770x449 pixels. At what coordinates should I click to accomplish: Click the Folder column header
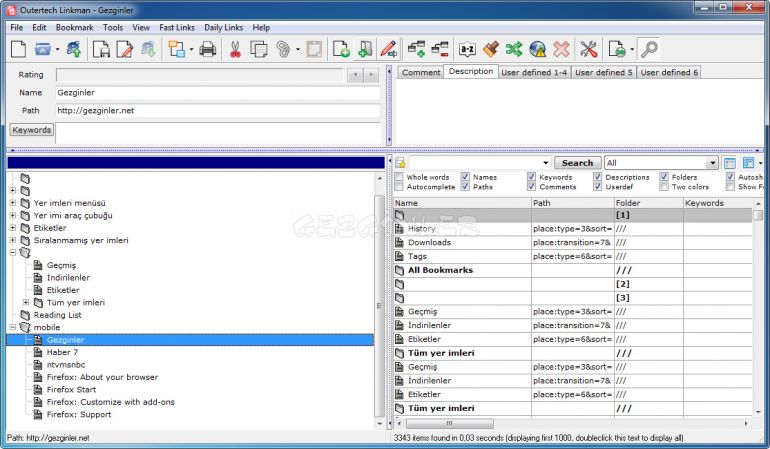tap(648, 203)
